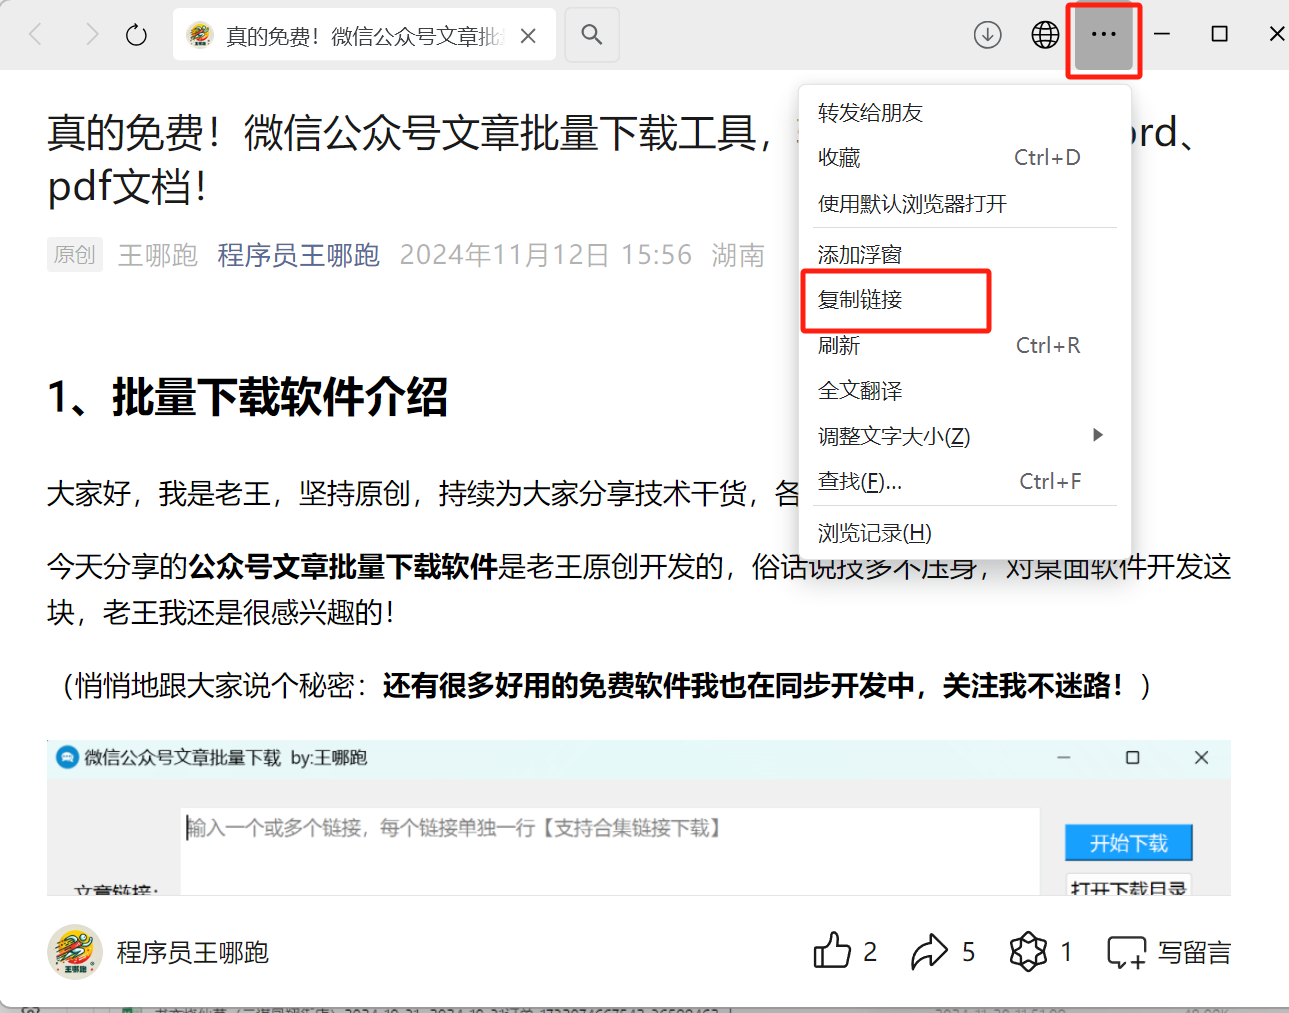Reload the page using the refresh icon
Viewport: 1289px width, 1013px height.
pyautogui.click(x=137, y=35)
